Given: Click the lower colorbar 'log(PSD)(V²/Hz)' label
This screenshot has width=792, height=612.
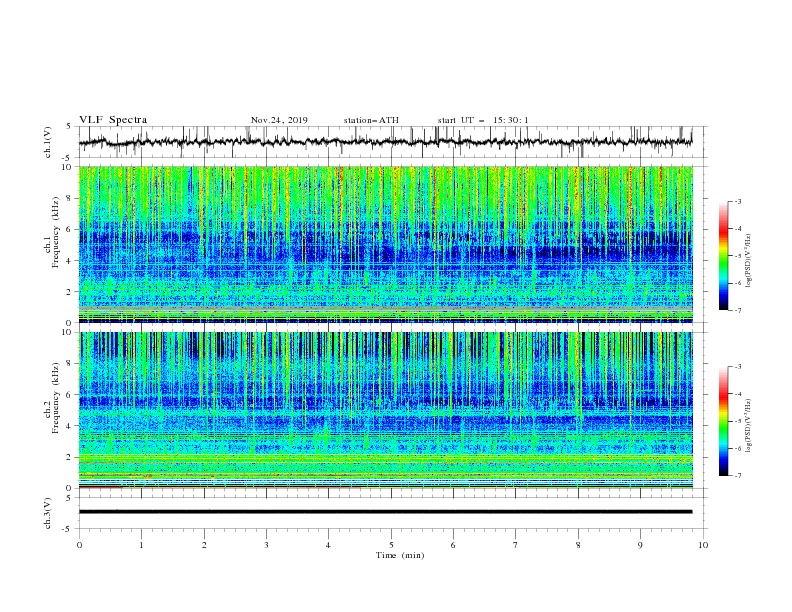Looking at the screenshot, I should (748, 425).
